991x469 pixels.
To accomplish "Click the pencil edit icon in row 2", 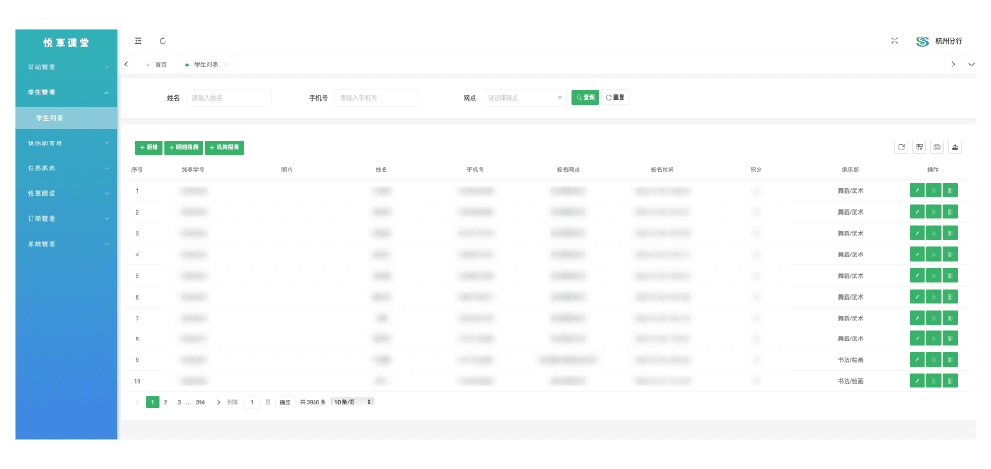I will (x=917, y=212).
